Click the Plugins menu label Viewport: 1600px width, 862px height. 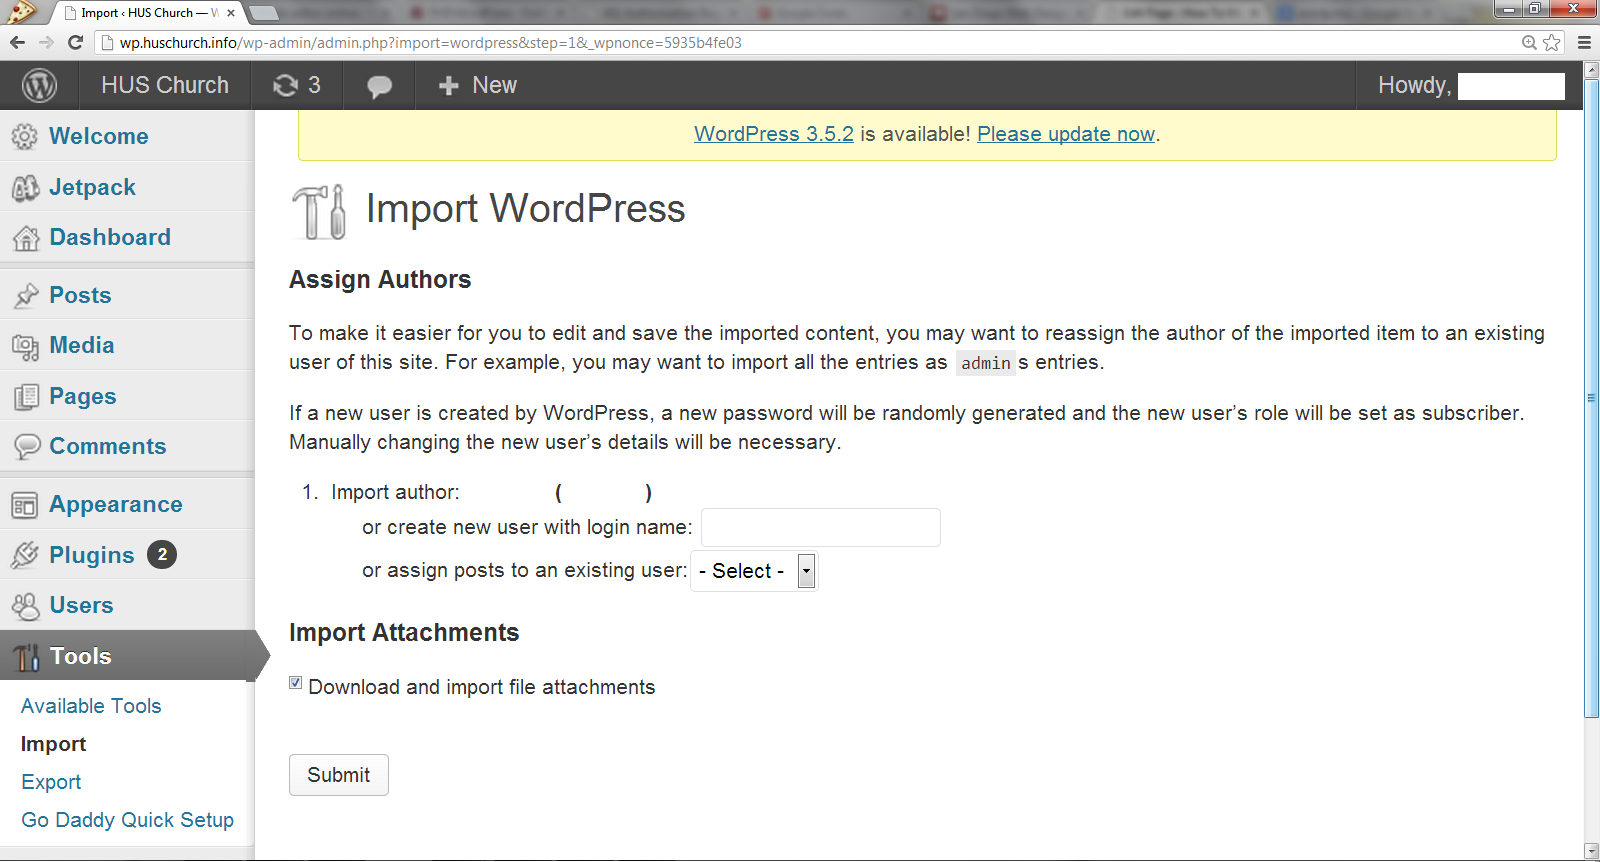point(92,555)
